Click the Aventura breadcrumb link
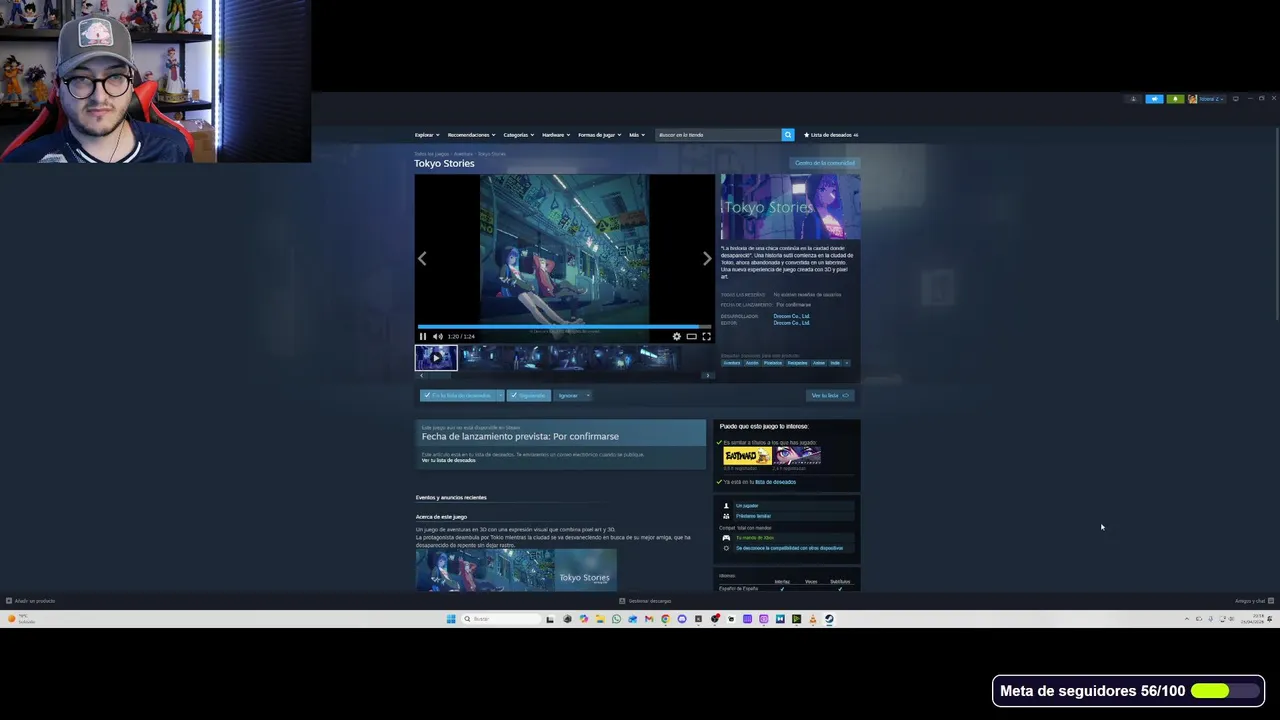 (463, 154)
